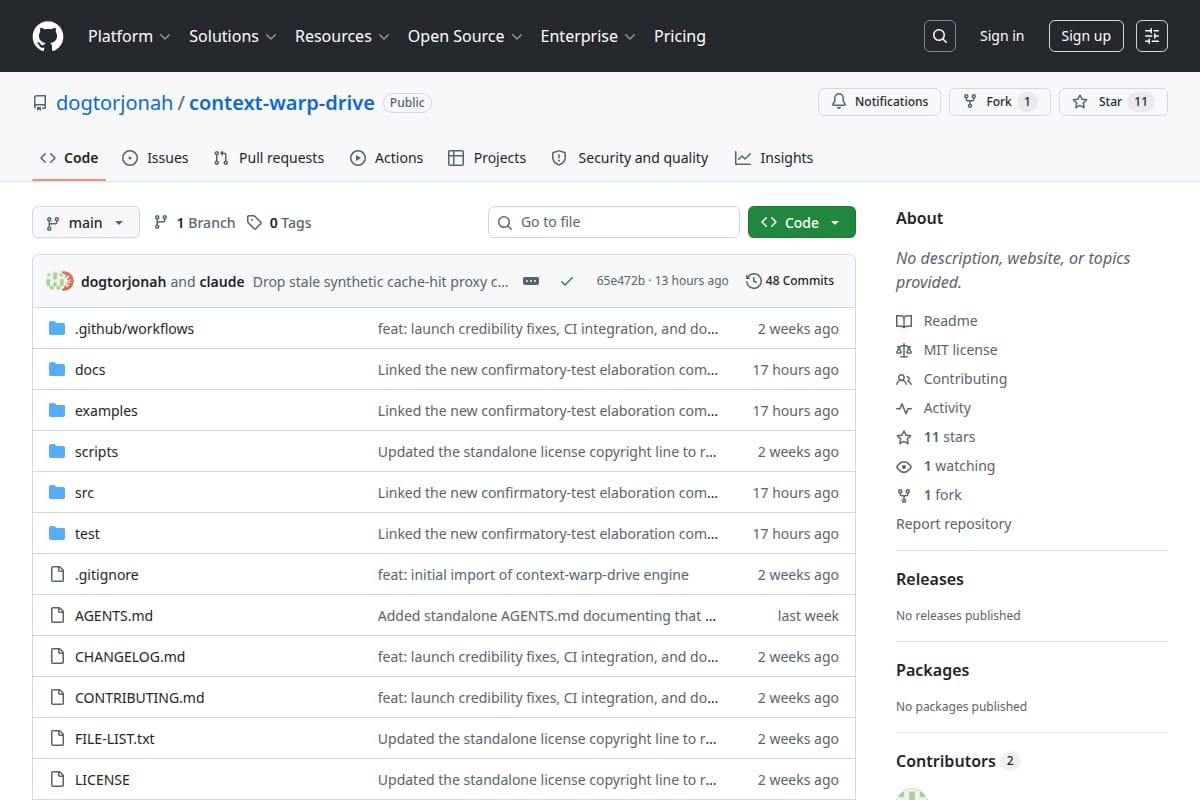Open the CONTRIBUTING.md file
Image resolution: width=1200 pixels, height=800 pixels.
click(x=140, y=698)
